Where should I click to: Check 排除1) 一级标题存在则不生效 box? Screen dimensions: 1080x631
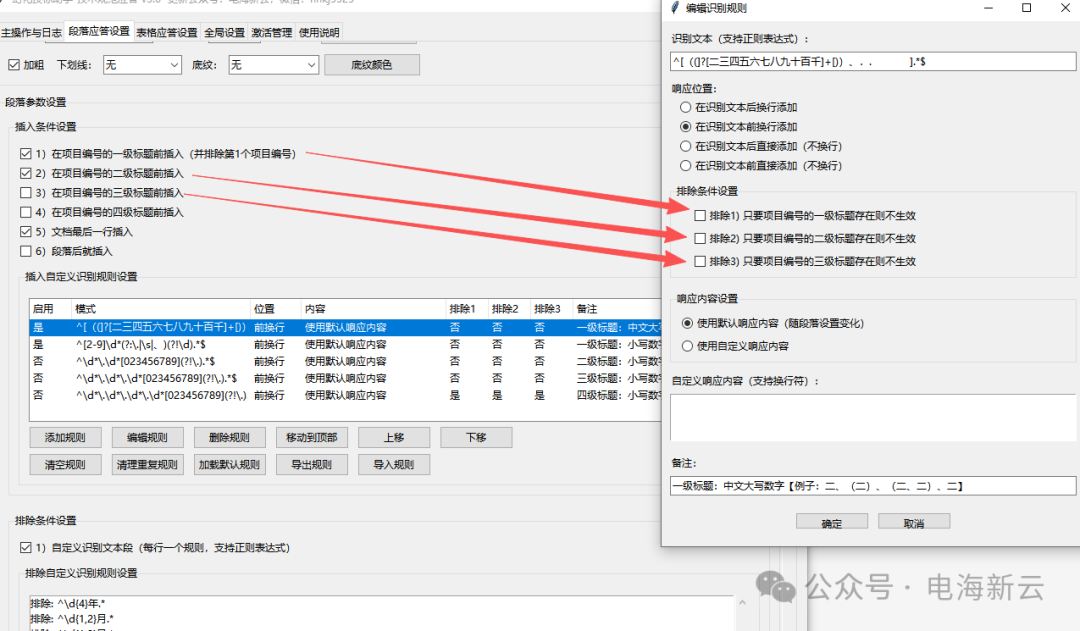(700, 215)
